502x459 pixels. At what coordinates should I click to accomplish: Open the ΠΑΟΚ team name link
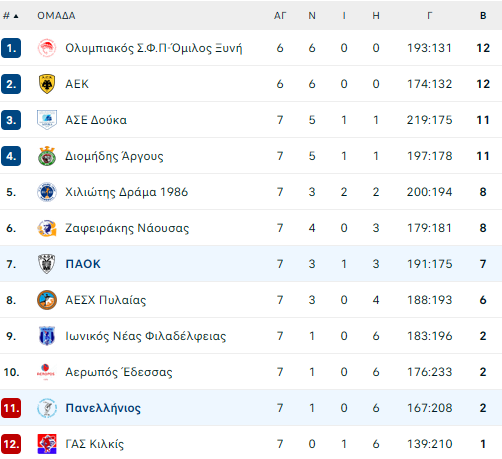point(83,264)
